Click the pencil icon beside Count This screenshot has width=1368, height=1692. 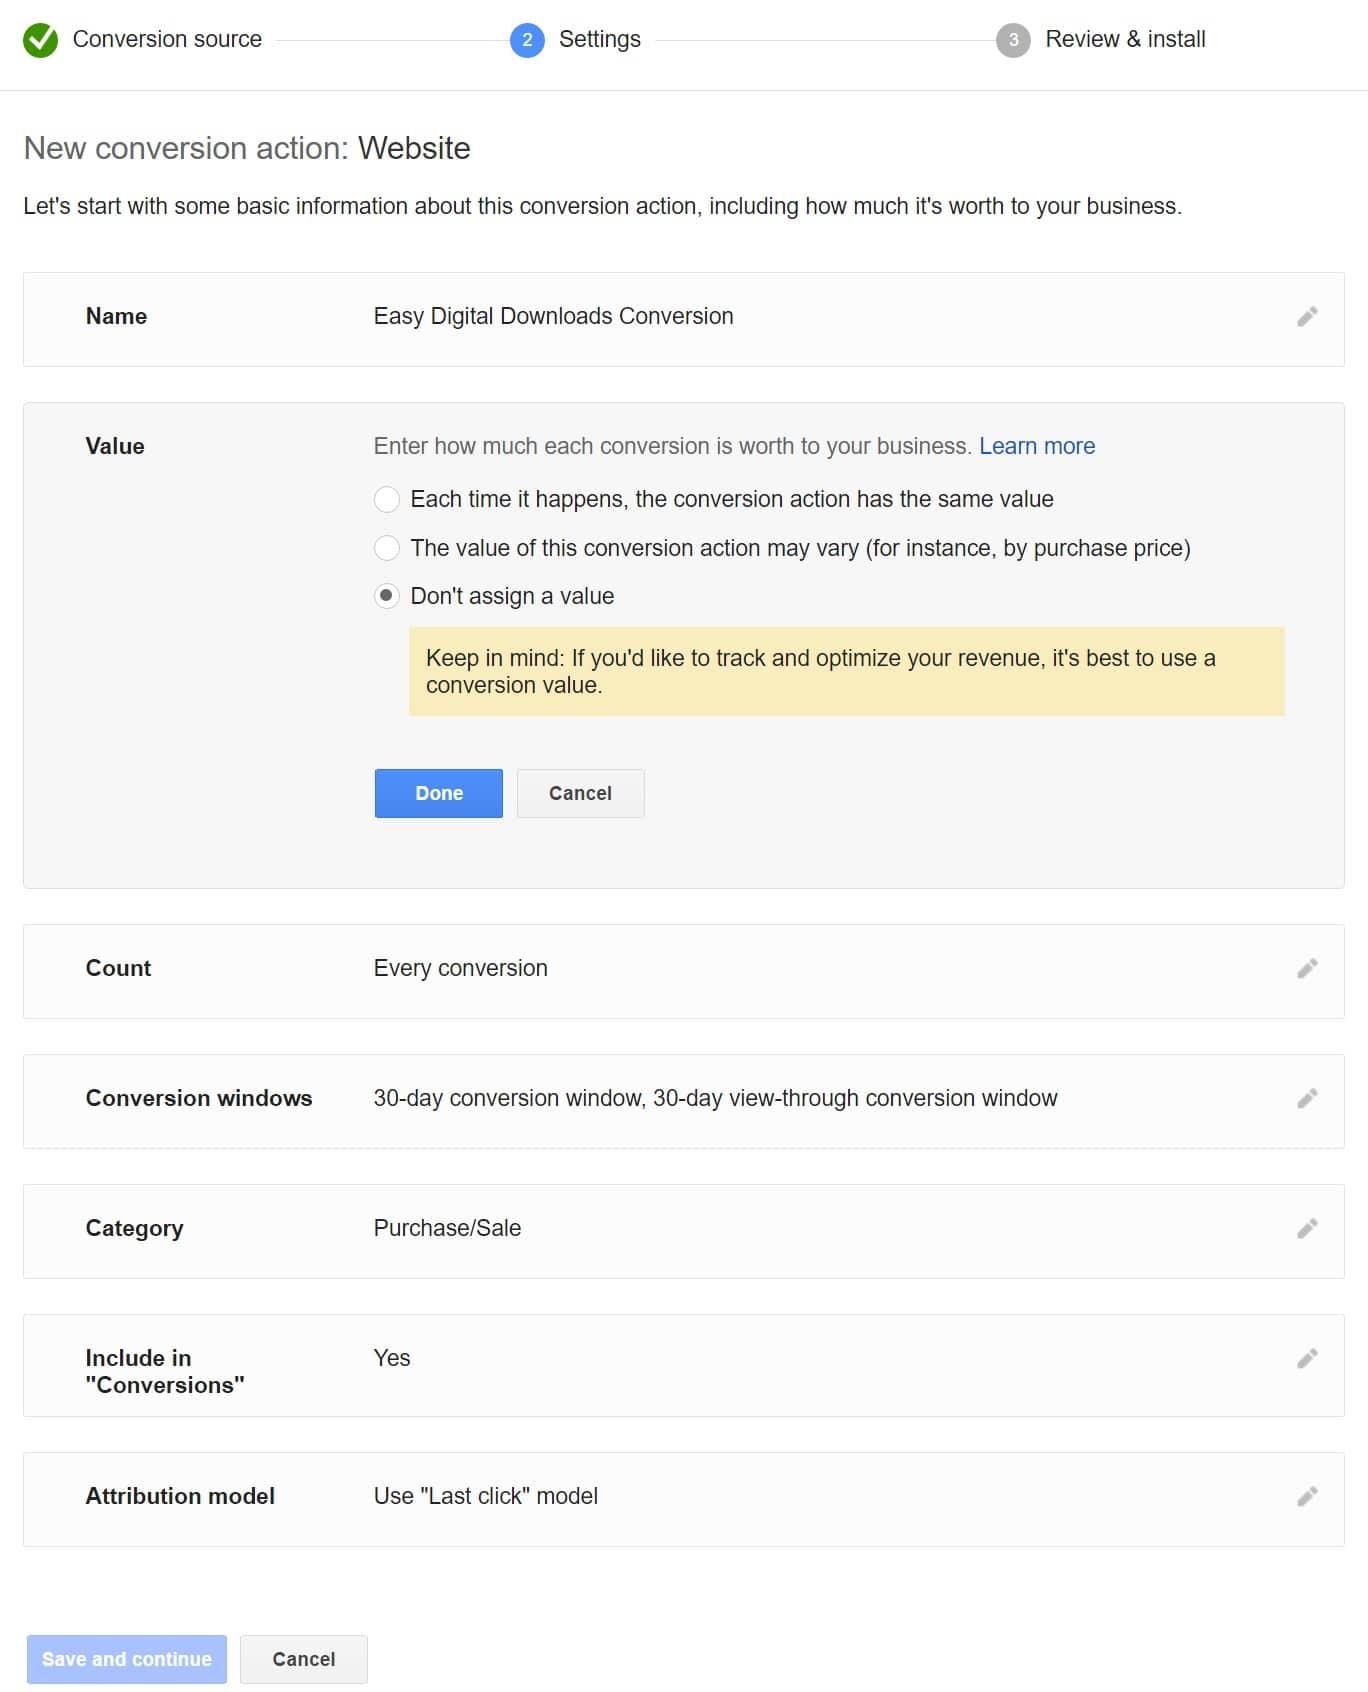[1306, 968]
